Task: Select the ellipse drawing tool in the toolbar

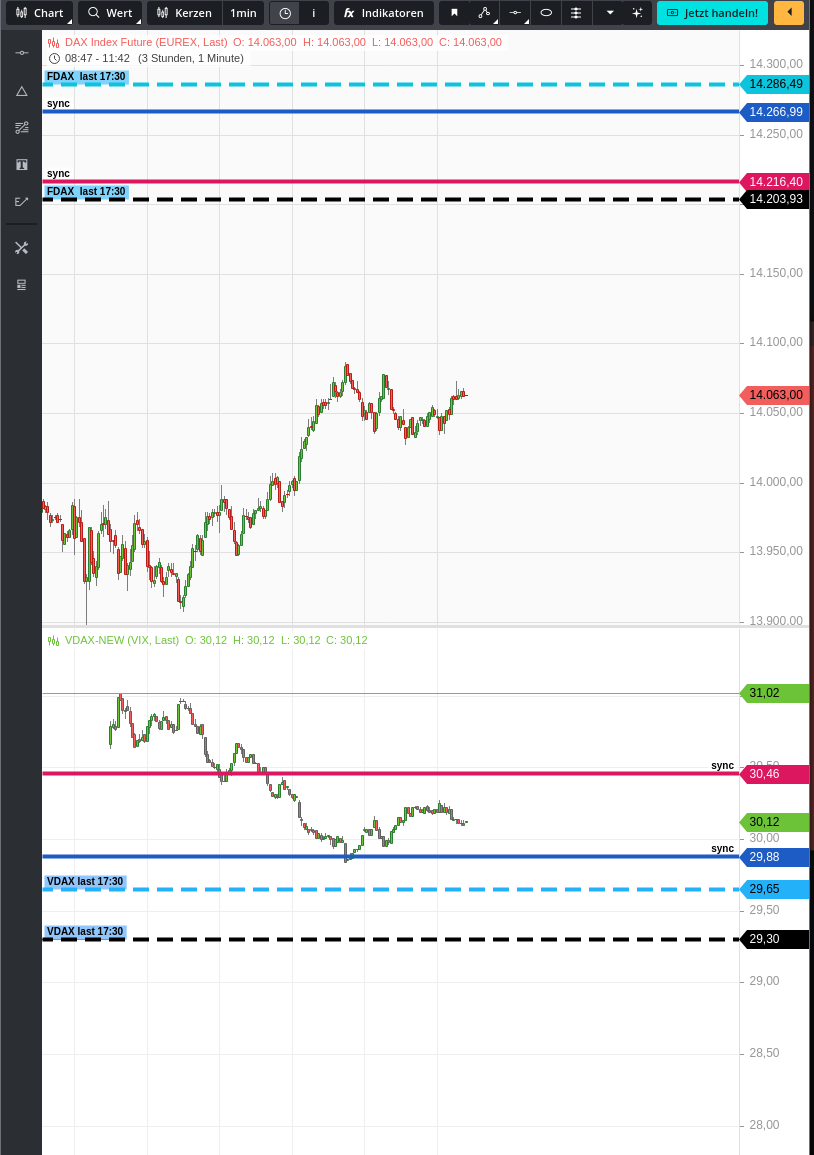Action: [x=546, y=13]
